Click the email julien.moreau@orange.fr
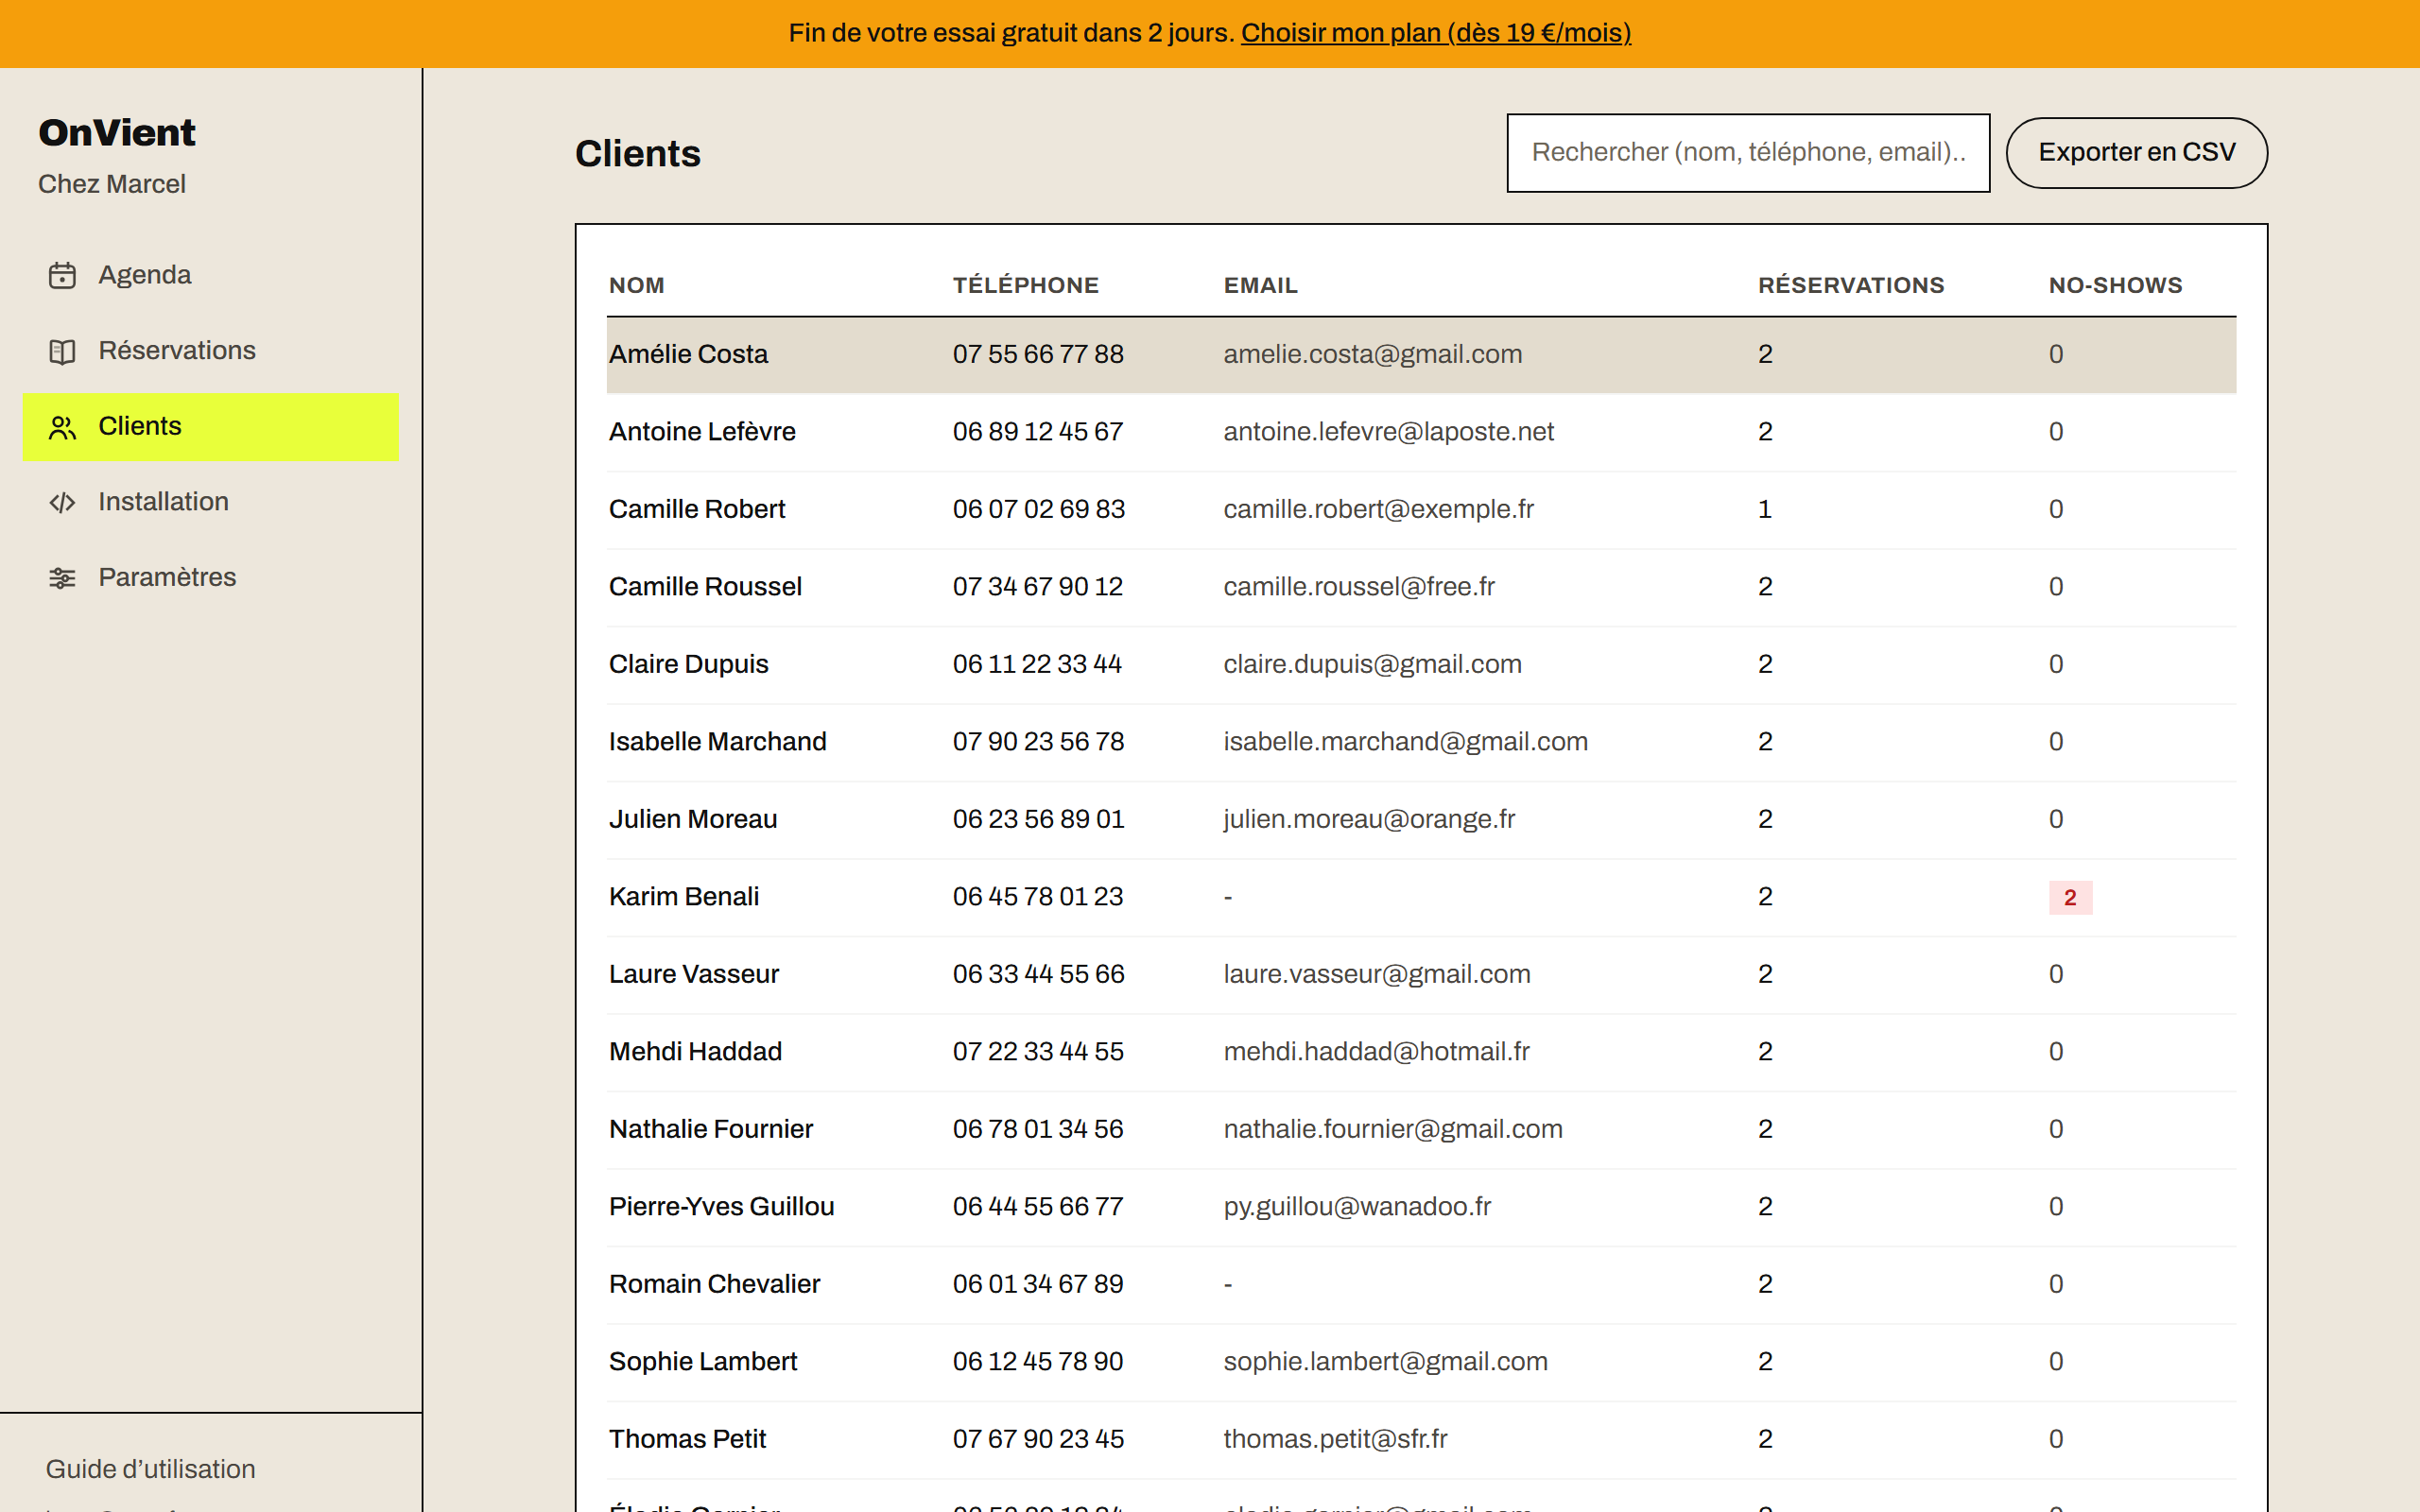 pyautogui.click(x=1369, y=819)
